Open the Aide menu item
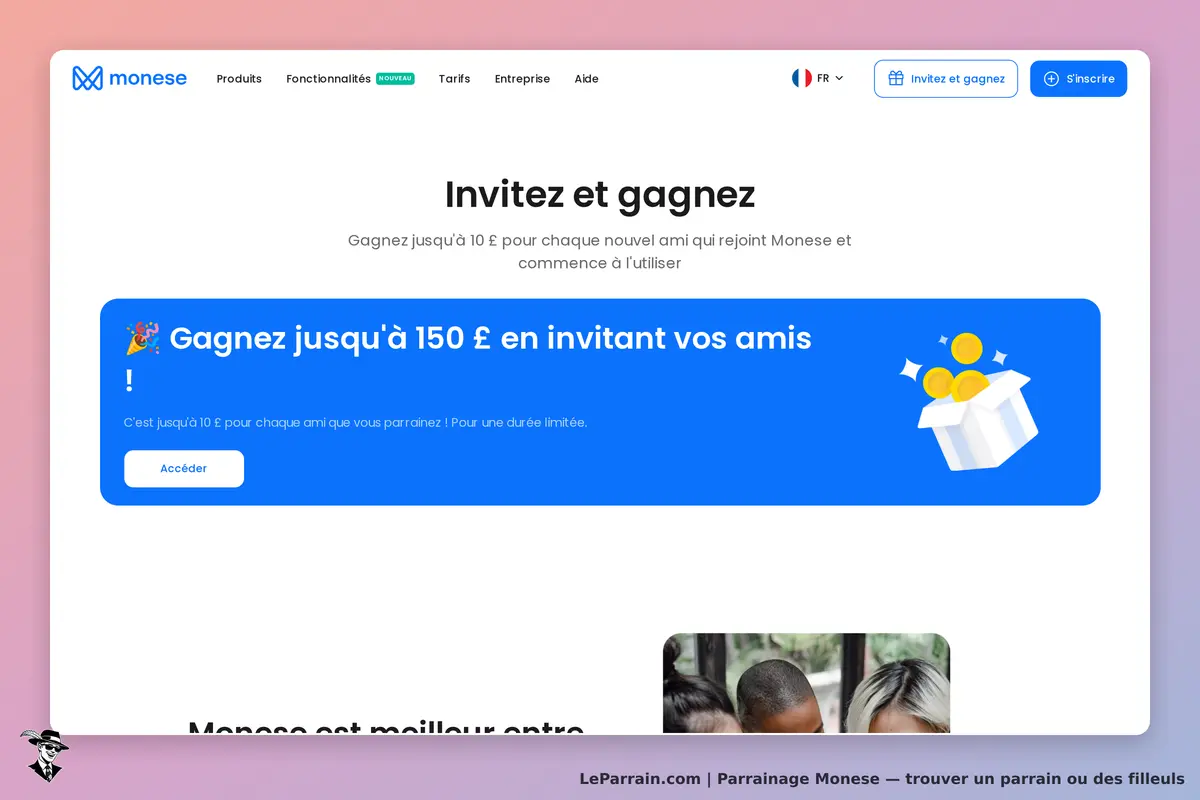Screen dimensions: 1200x800 pyautogui.click(x=586, y=79)
